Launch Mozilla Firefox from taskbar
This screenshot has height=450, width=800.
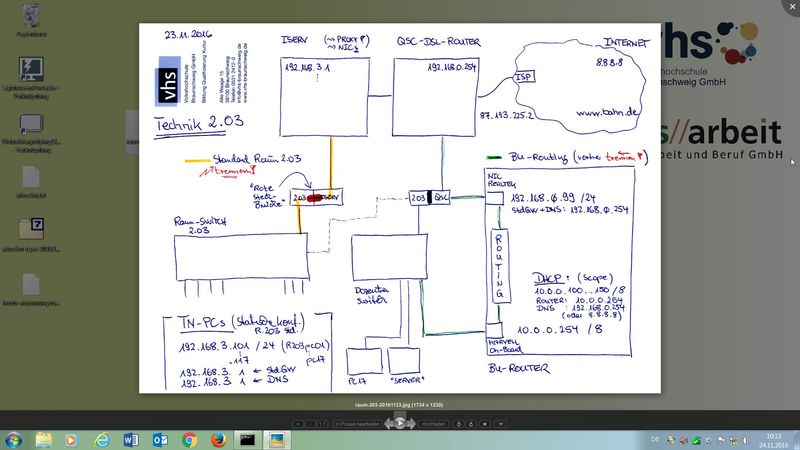click(218, 440)
